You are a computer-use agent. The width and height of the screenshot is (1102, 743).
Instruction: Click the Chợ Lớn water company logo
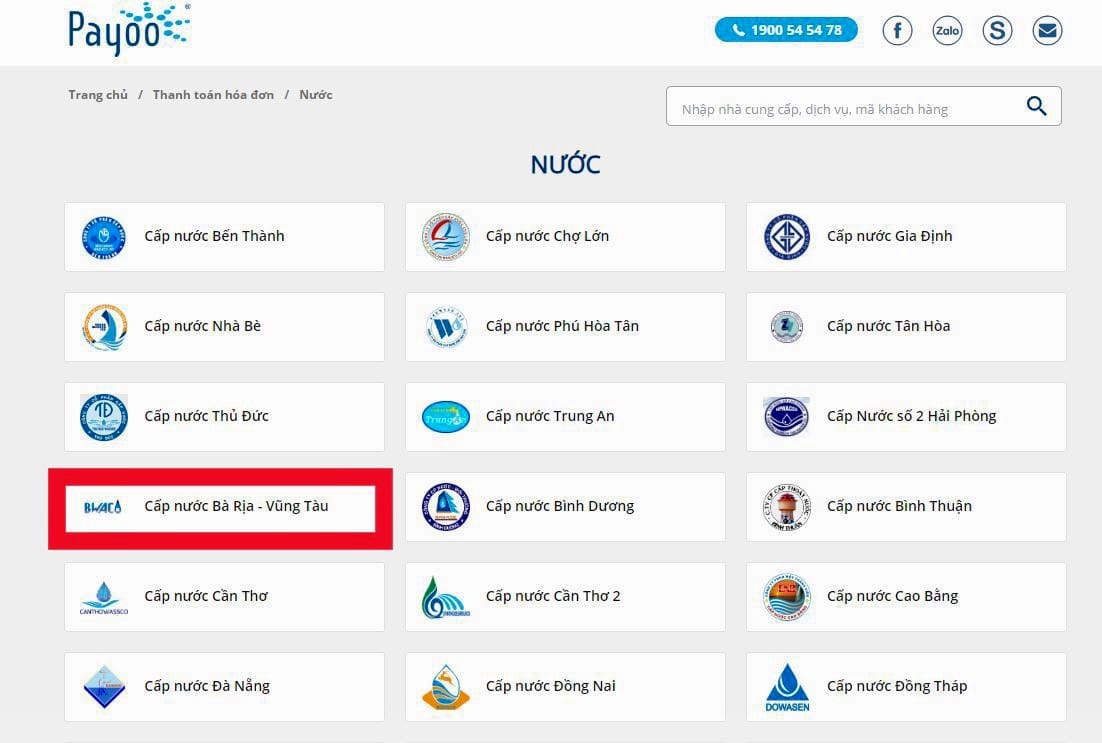(446, 238)
